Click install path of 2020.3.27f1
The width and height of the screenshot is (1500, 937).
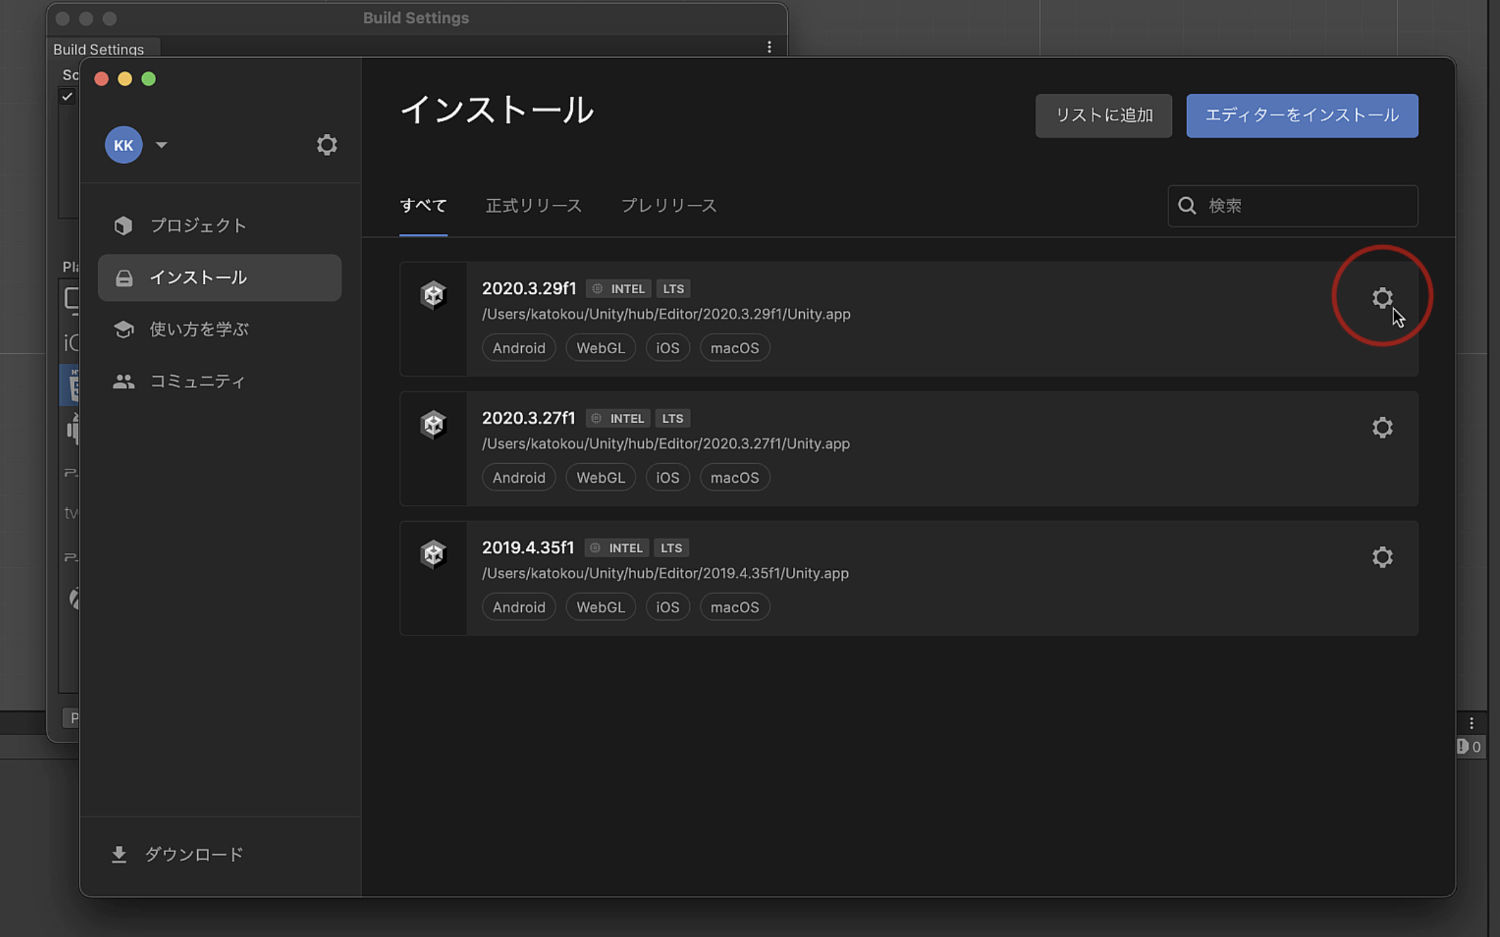[x=666, y=444]
